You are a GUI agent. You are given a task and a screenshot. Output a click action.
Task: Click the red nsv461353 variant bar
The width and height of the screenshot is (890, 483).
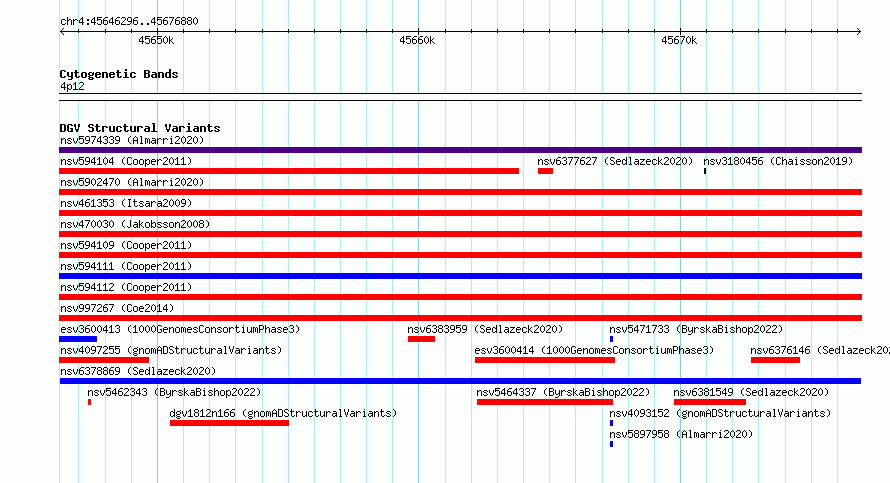[460, 213]
